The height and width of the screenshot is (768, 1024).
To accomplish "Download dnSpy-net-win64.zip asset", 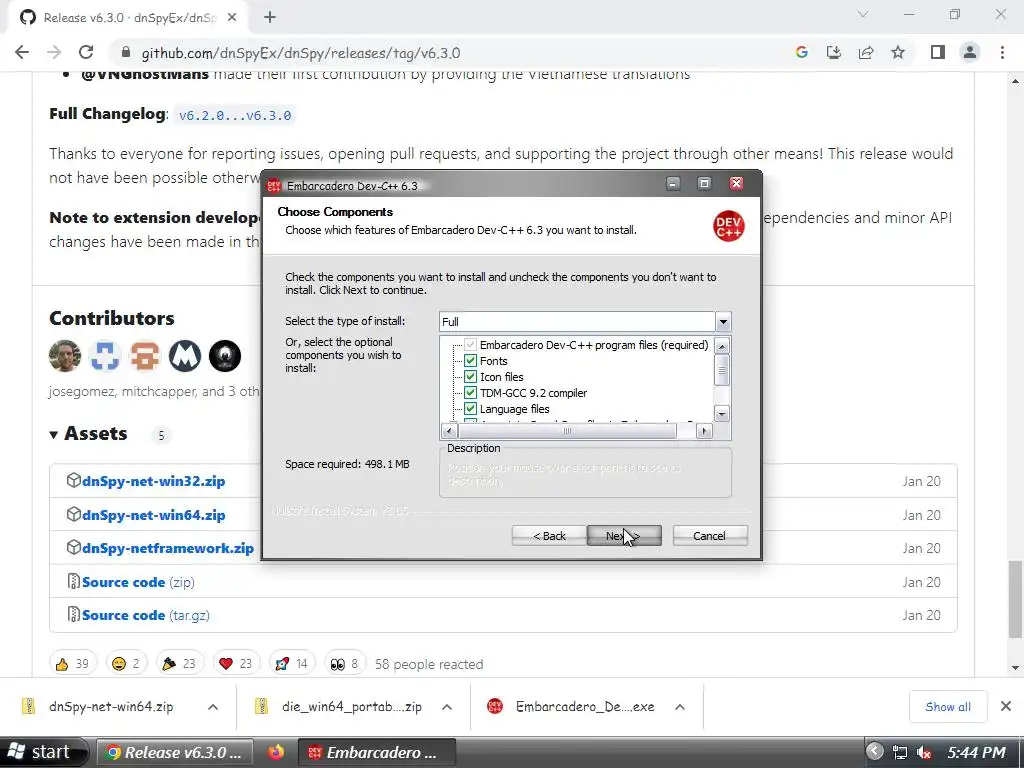I will point(153,515).
